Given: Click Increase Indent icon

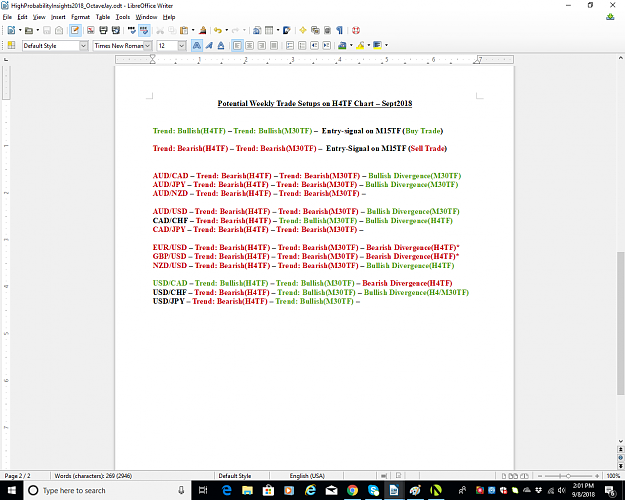Looking at the screenshot, I should click(326, 45).
